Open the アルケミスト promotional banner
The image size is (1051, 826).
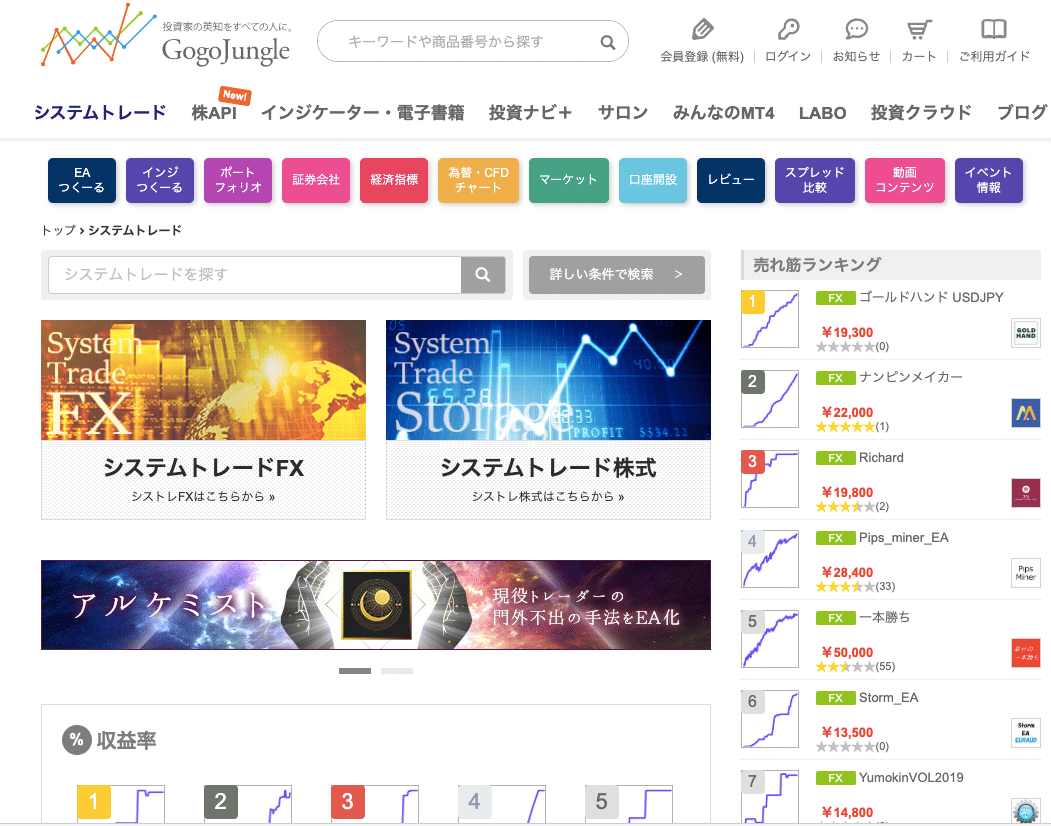point(376,605)
